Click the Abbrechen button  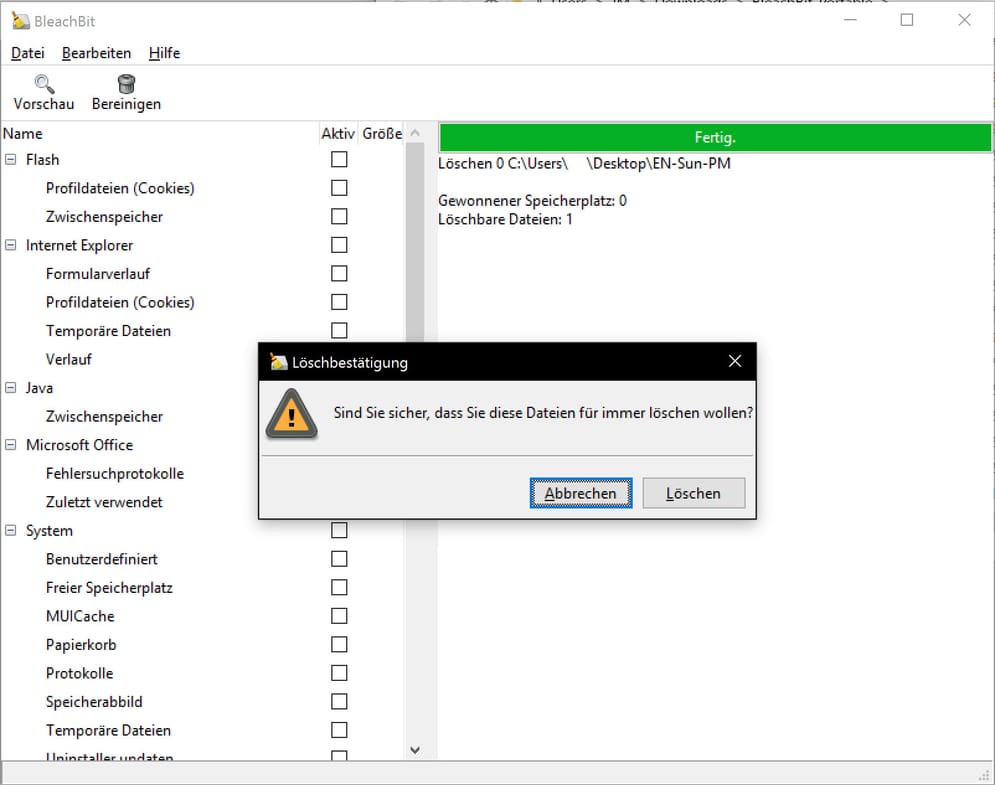point(581,493)
